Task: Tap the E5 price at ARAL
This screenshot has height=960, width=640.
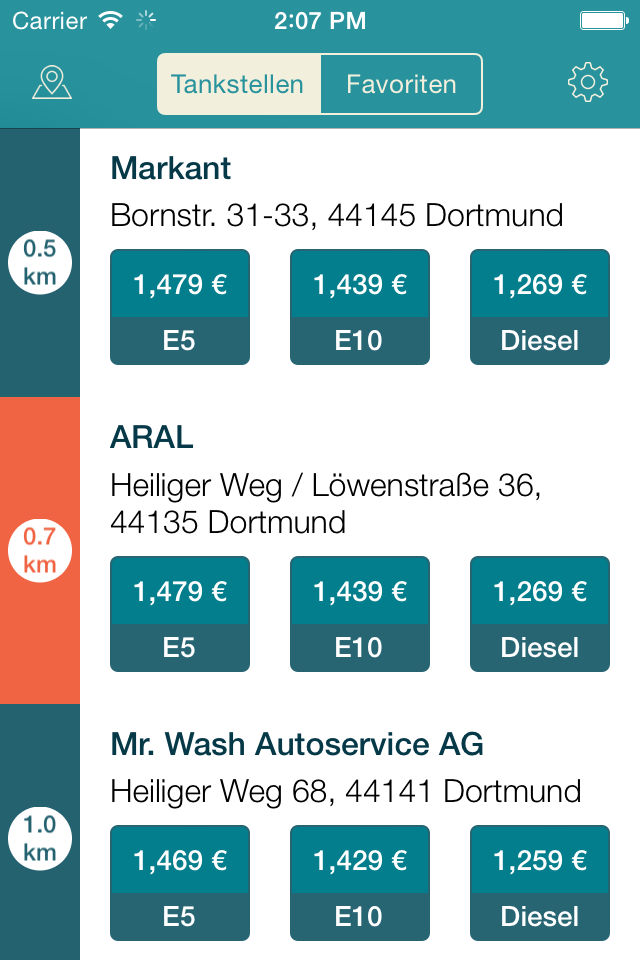Action: (x=180, y=614)
